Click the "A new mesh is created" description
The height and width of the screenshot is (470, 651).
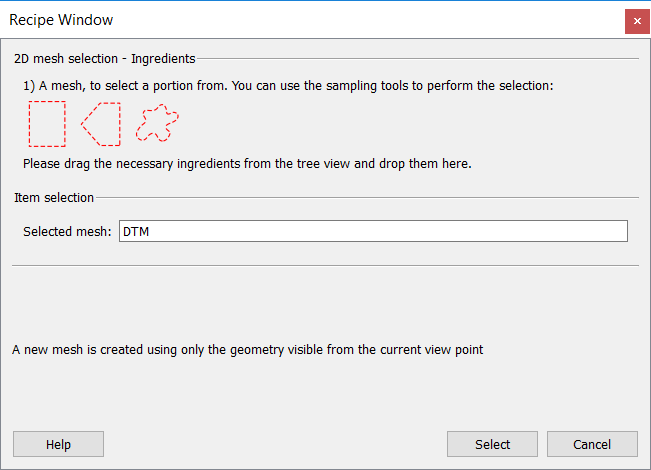(x=247, y=350)
